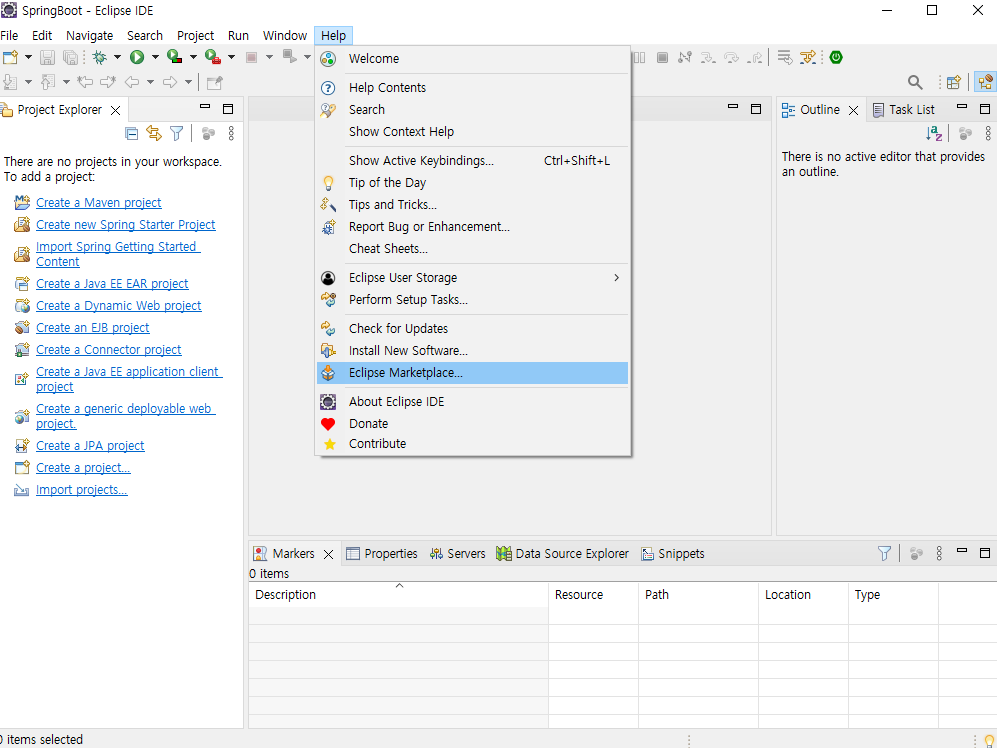Open dropdown next to Run button
997x748 pixels.
tap(155, 57)
